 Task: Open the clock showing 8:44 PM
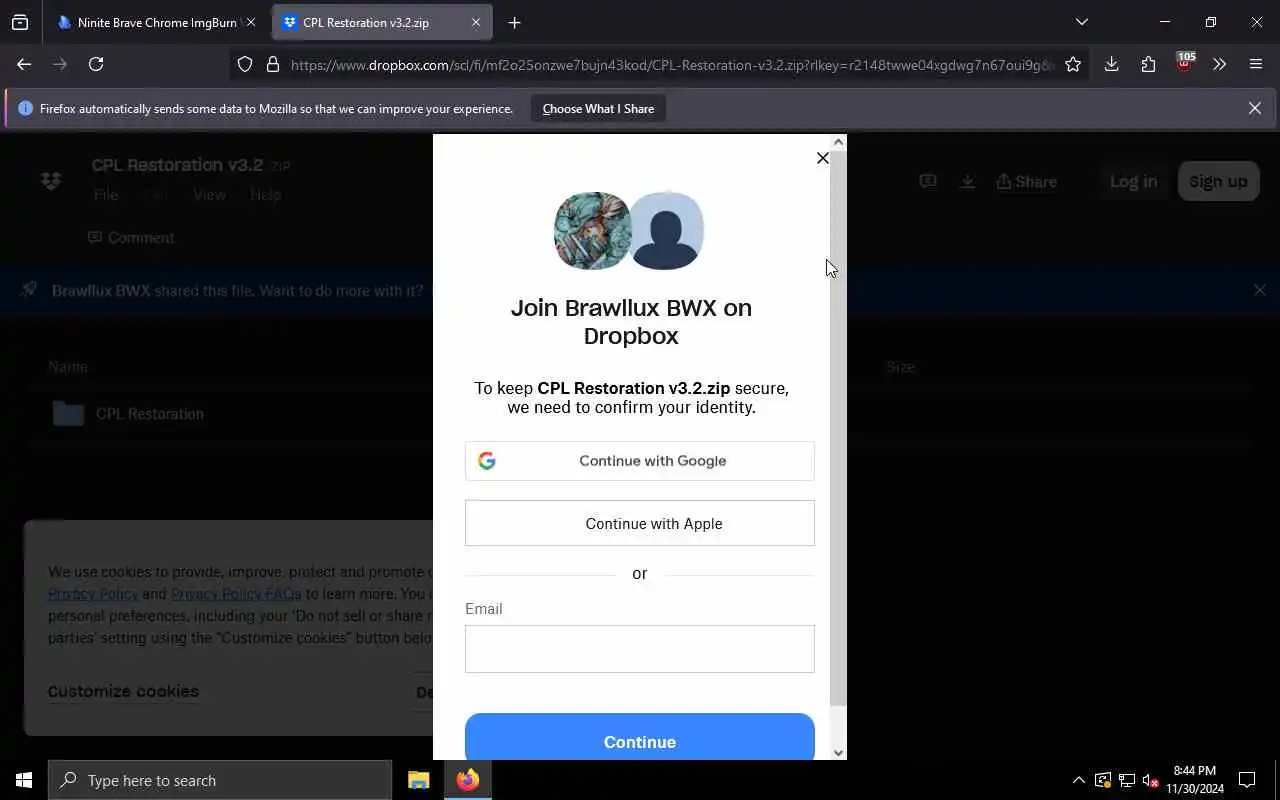point(1194,780)
